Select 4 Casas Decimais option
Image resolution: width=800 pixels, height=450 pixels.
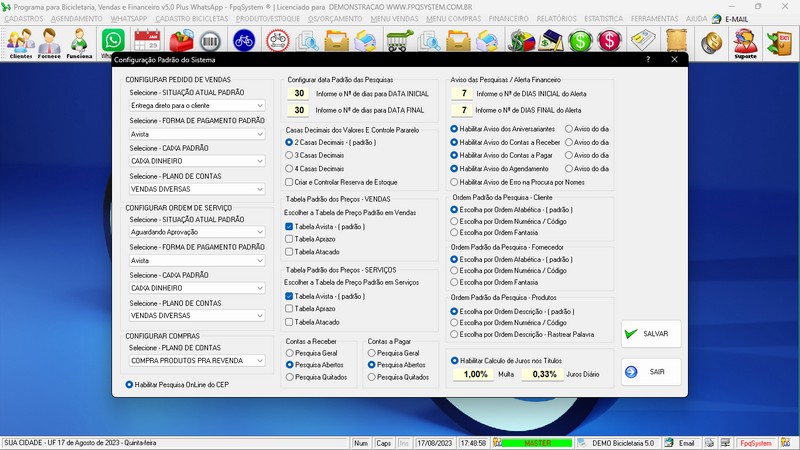point(315,168)
